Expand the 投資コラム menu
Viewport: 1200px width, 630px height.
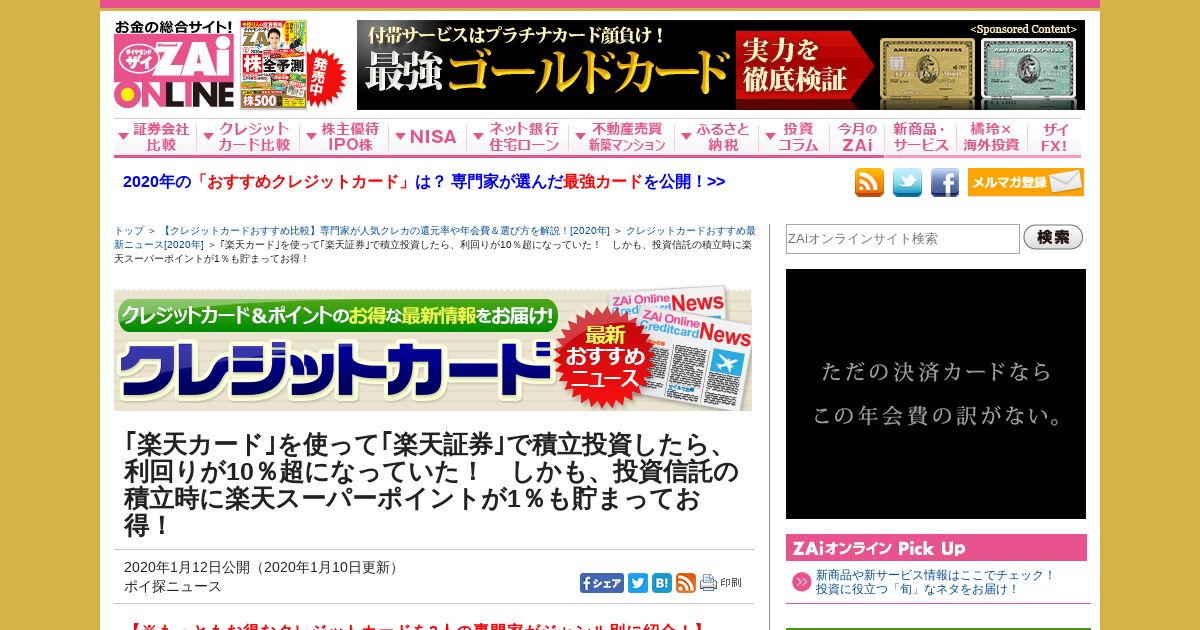pyautogui.click(x=793, y=137)
